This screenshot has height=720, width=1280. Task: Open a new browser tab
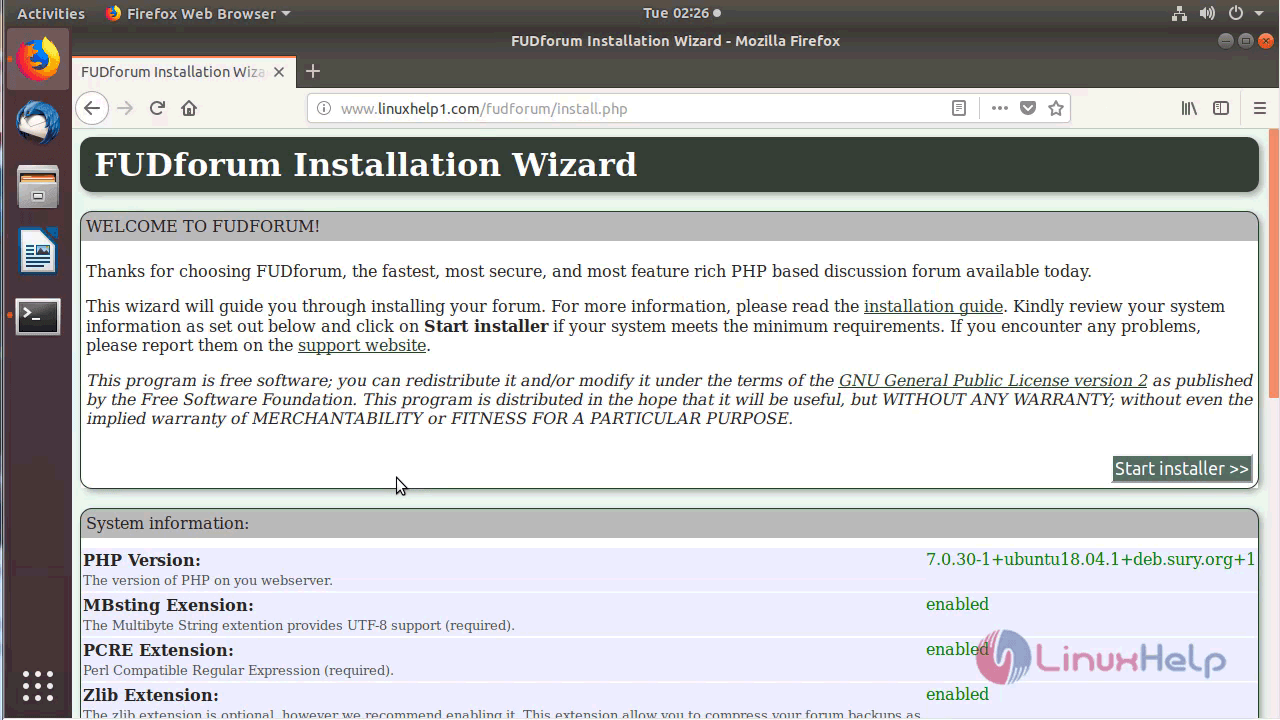coord(313,71)
